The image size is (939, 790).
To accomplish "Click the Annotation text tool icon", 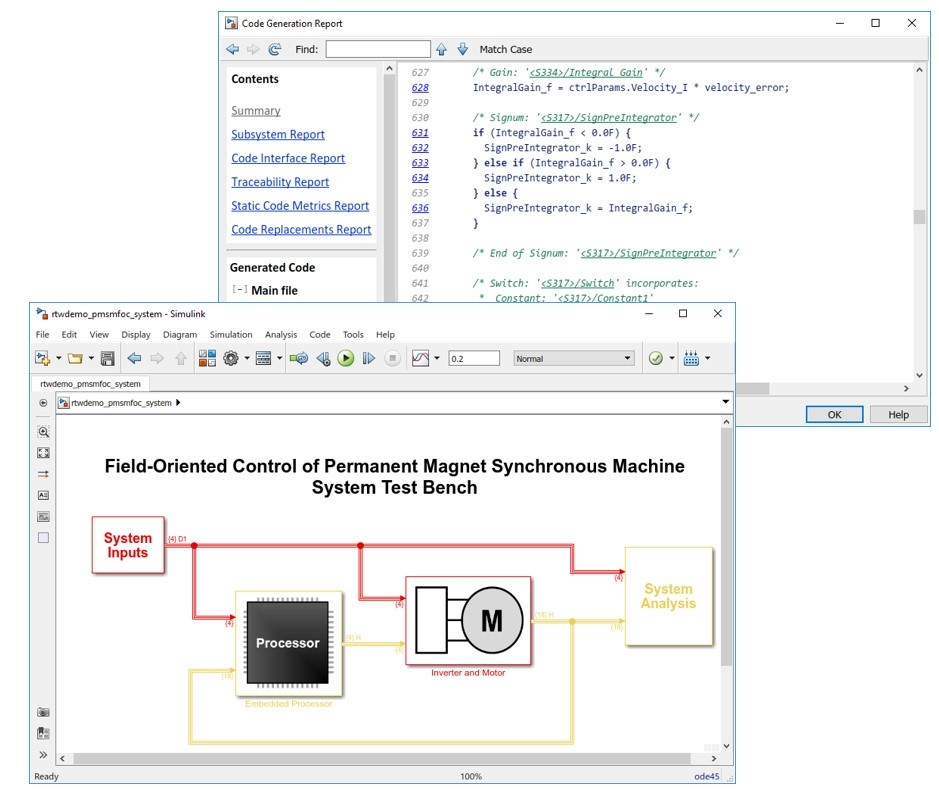I will coord(43,495).
